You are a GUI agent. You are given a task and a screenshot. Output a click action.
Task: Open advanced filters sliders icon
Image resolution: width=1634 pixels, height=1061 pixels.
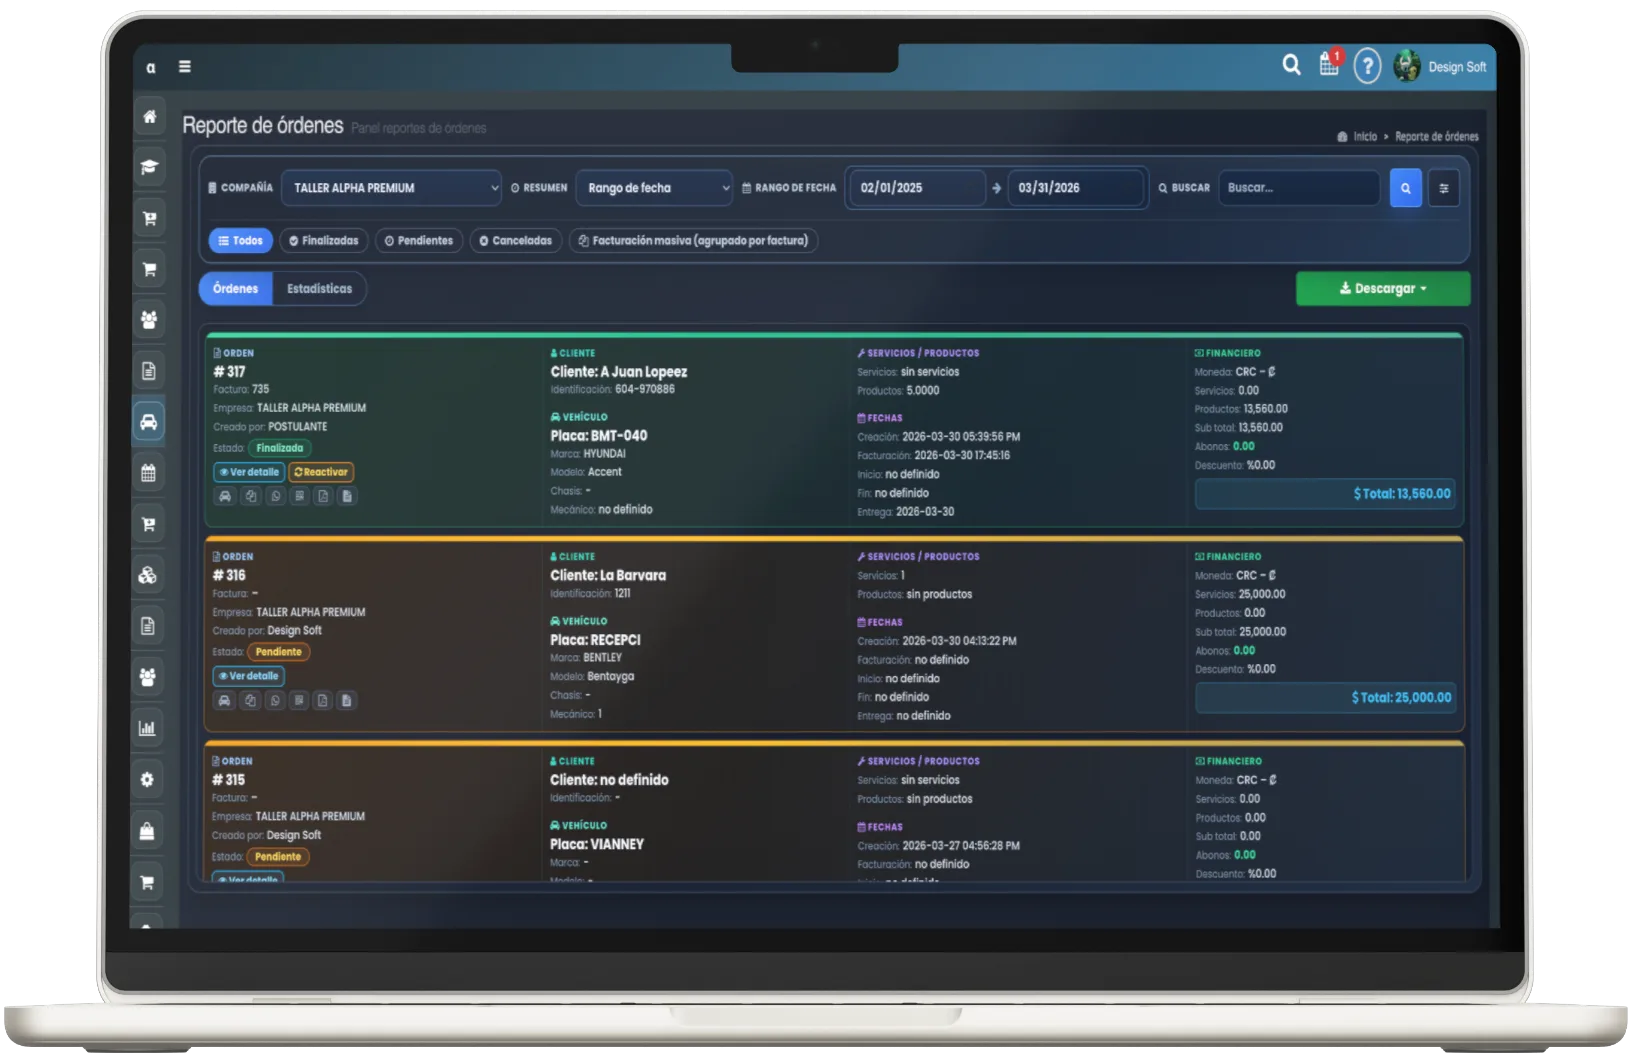(x=1443, y=188)
